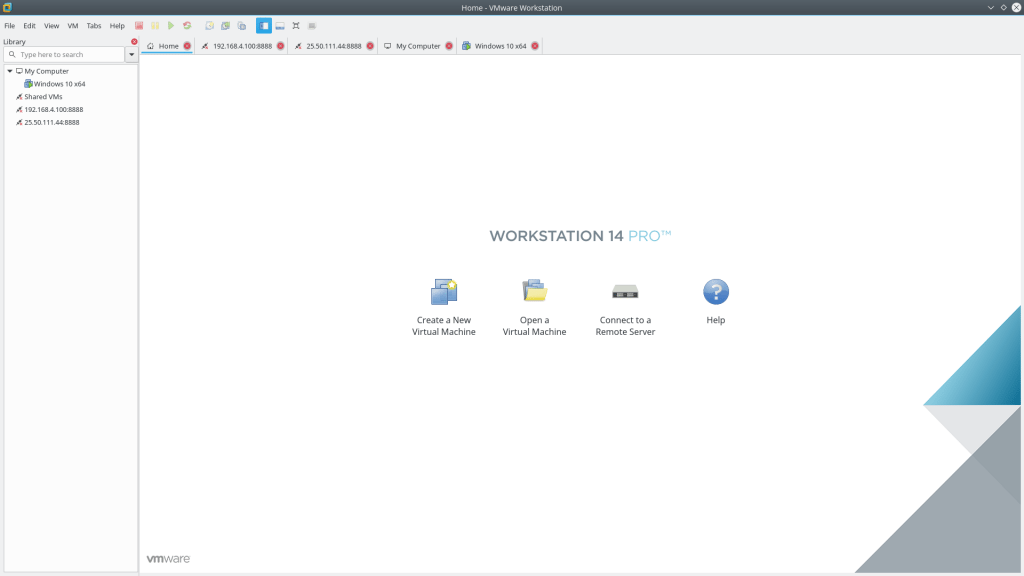Close the Windows 10 x64 tab
Screen dimensions: 1024x576
pyautogui.click(x=535, y=46)
